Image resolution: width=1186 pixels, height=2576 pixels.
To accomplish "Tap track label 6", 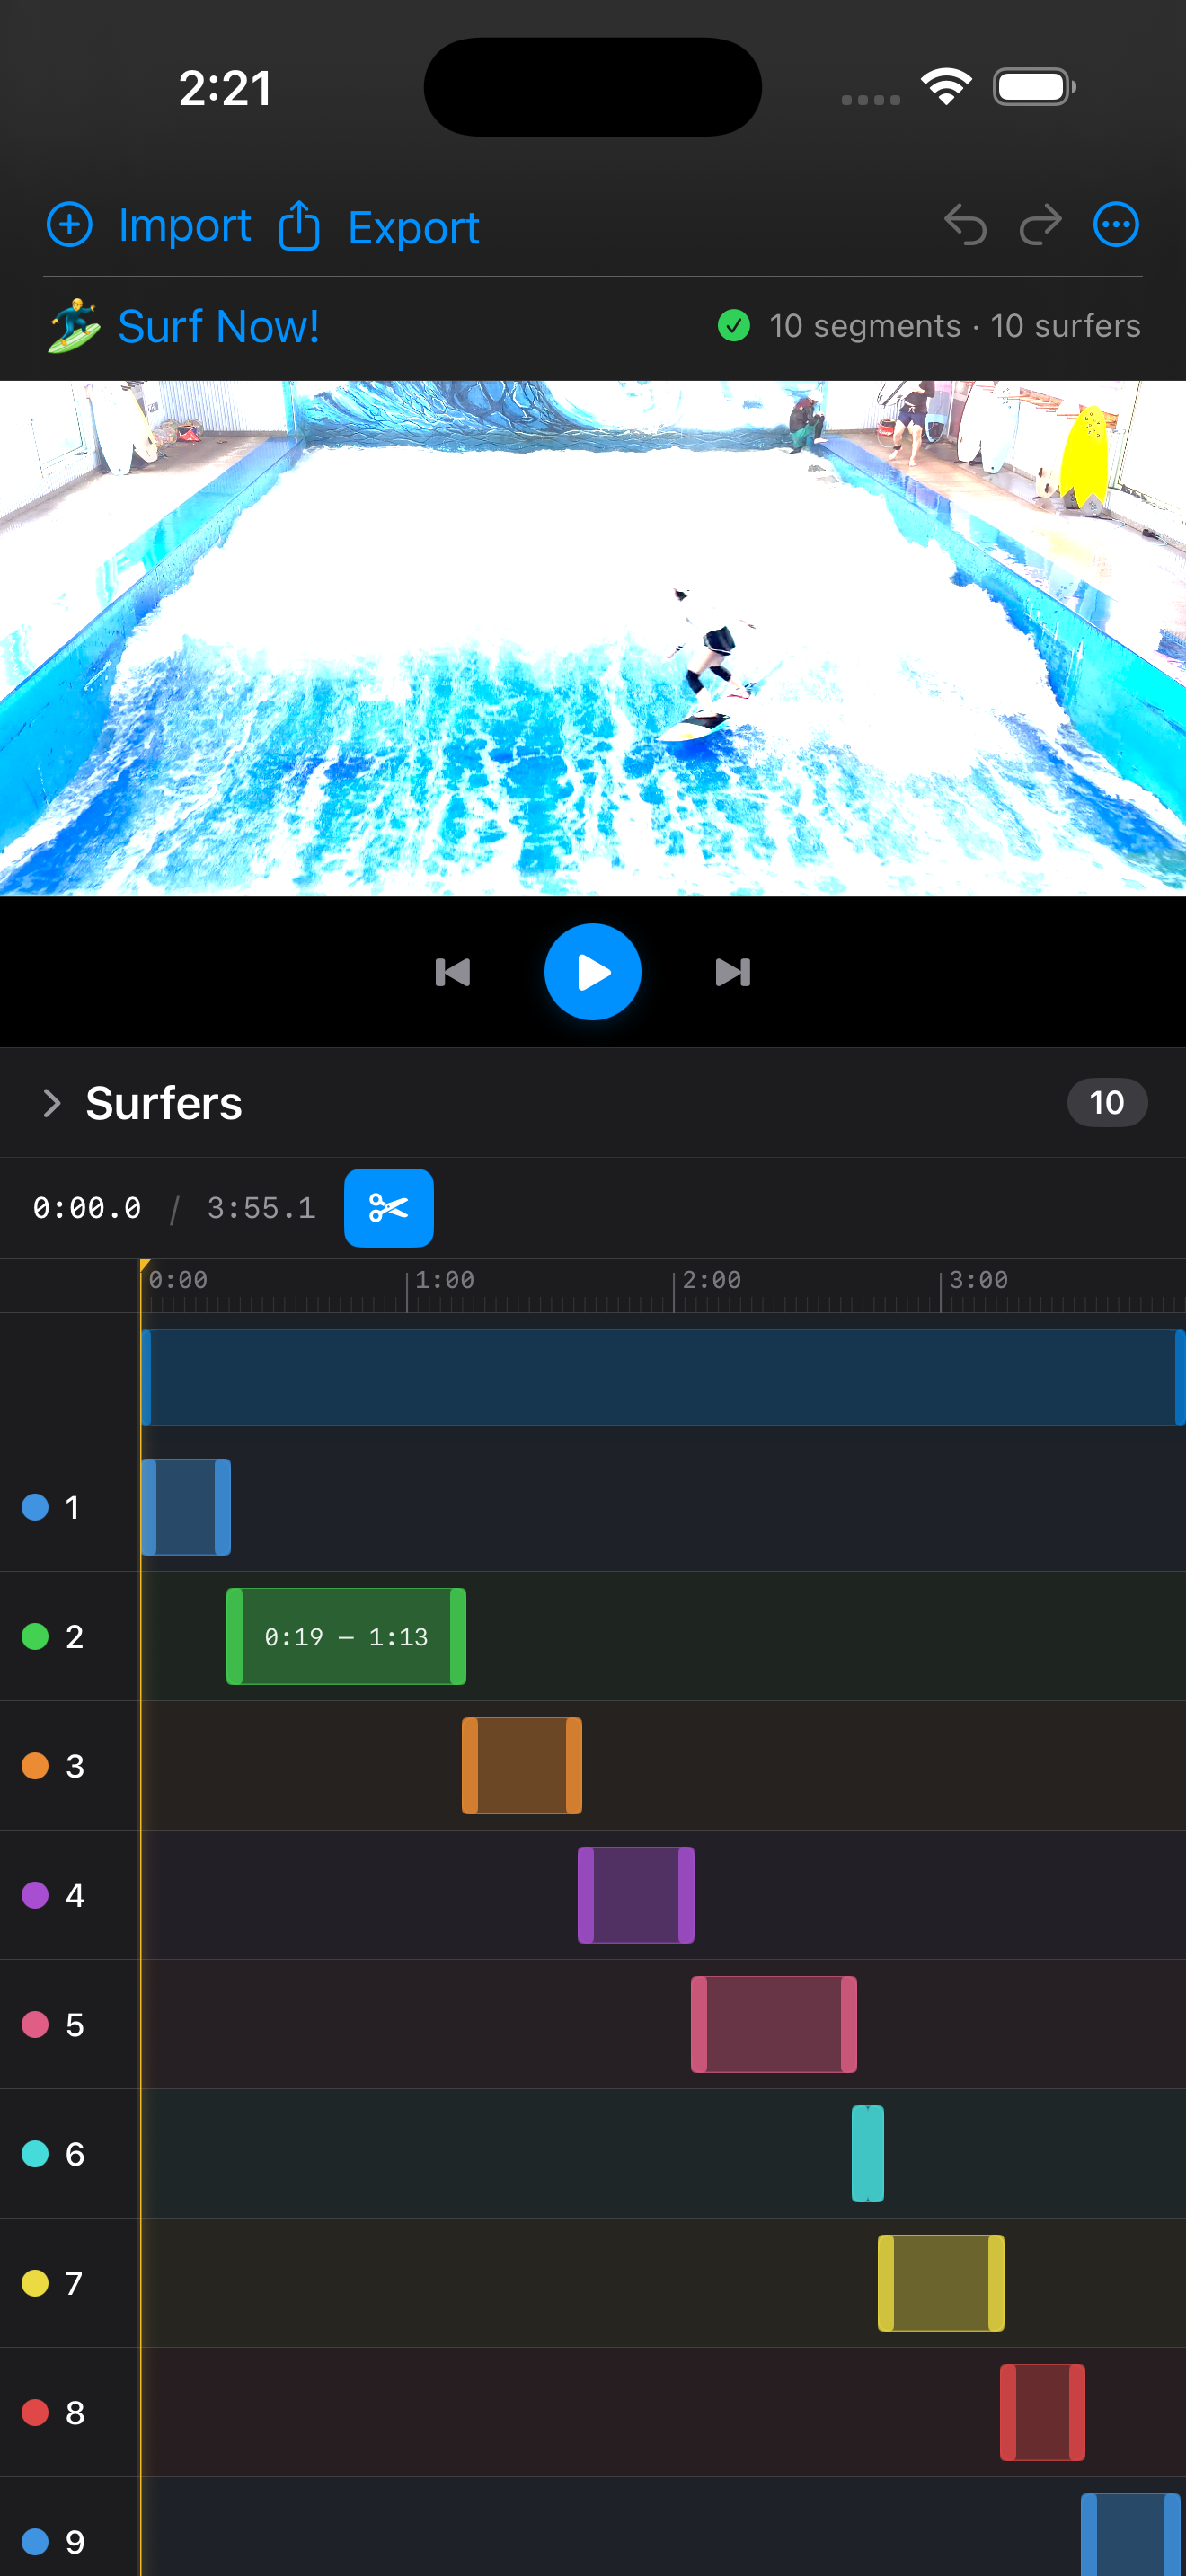I will [x=74, y=2154].
